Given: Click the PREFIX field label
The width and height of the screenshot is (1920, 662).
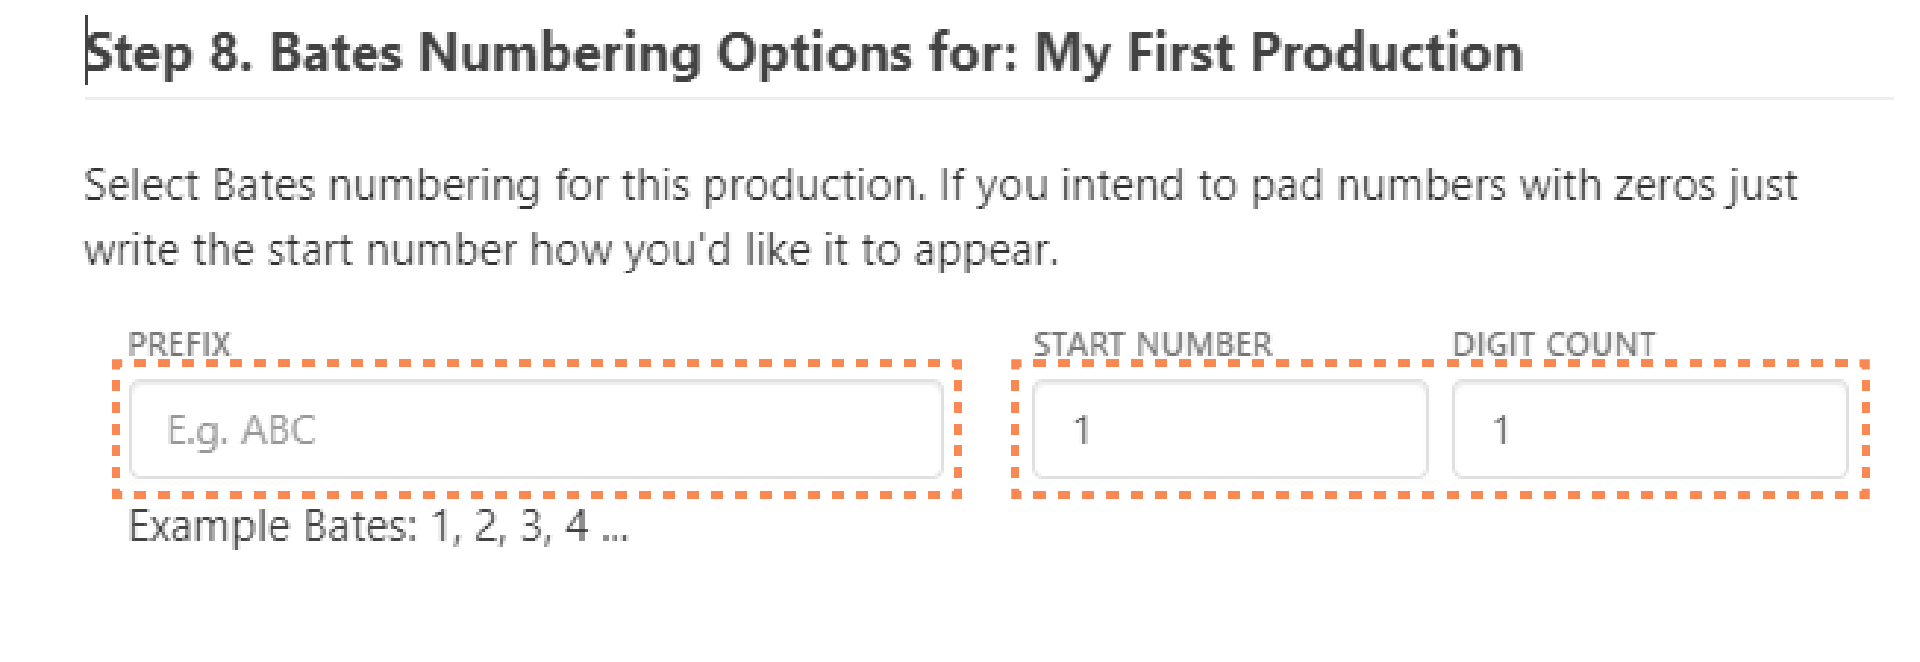Looking at the screenshot, I should coord(178,344).
